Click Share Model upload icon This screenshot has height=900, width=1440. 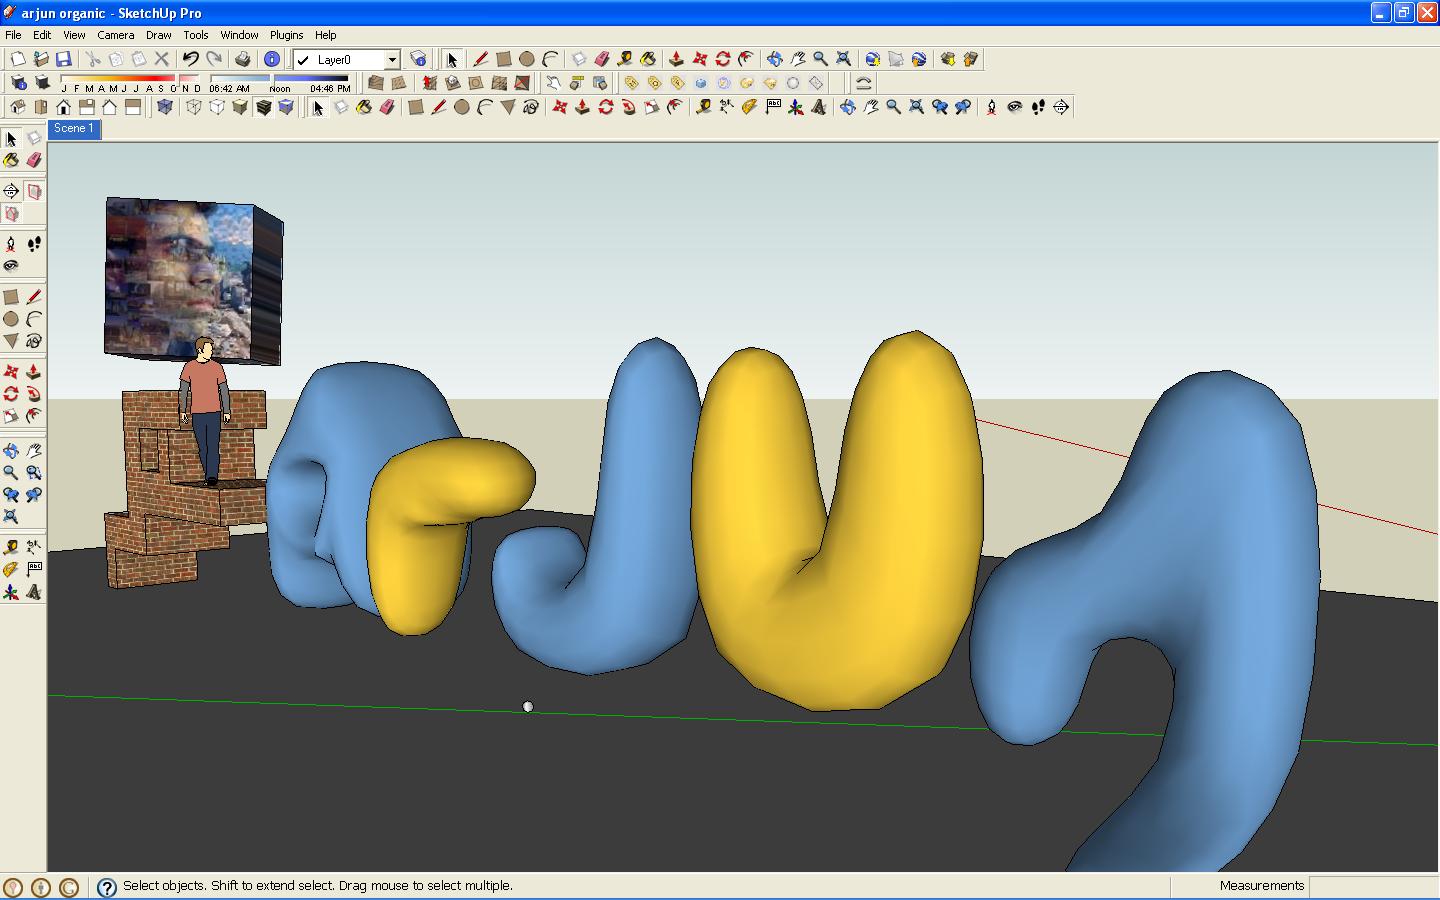(971, 59)
